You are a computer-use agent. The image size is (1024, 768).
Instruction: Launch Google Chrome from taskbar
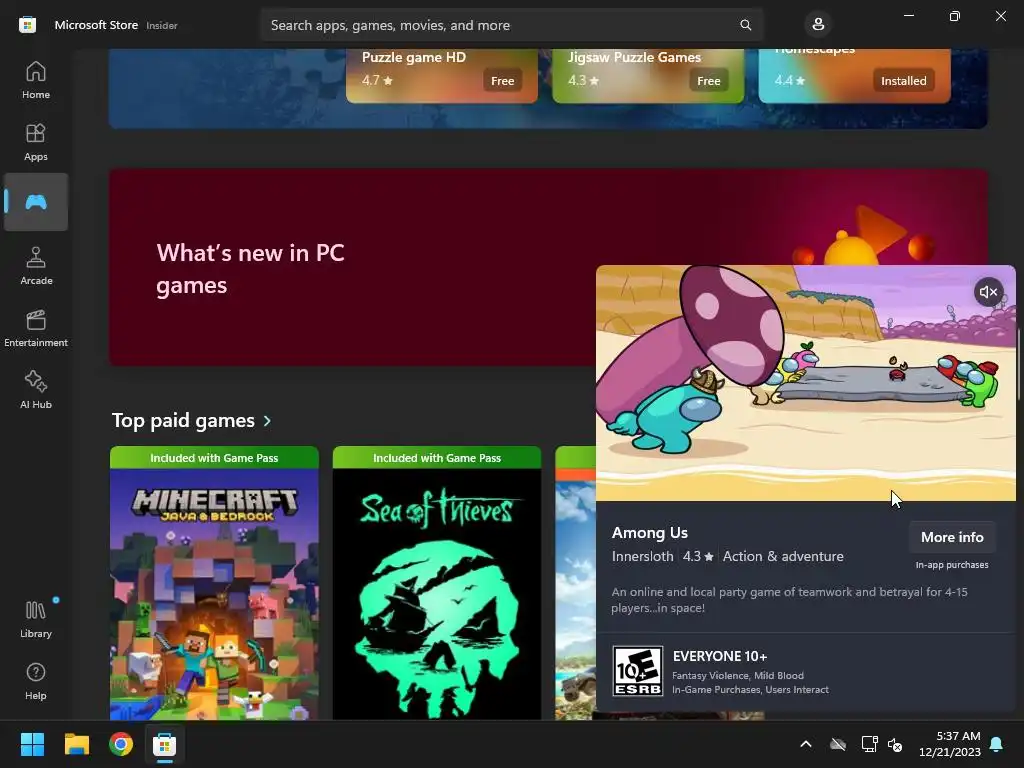click(x=121, y=744)
